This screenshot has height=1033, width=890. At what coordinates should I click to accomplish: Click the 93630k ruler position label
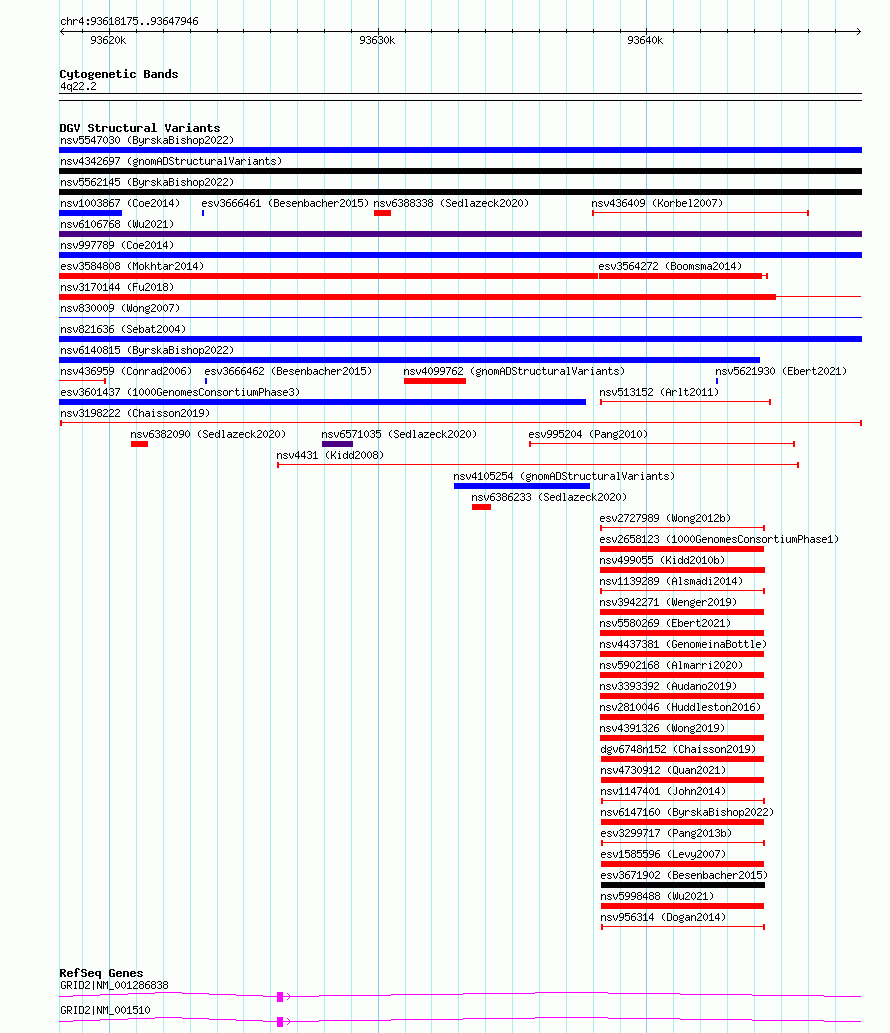click(377, 40)
